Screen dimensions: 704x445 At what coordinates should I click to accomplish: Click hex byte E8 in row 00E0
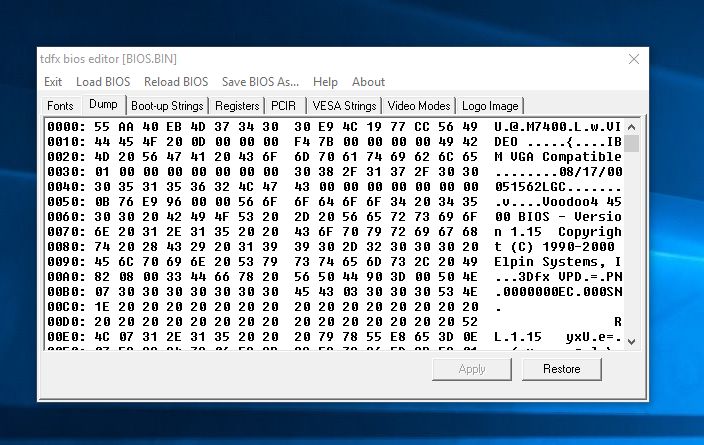(398, 337)
